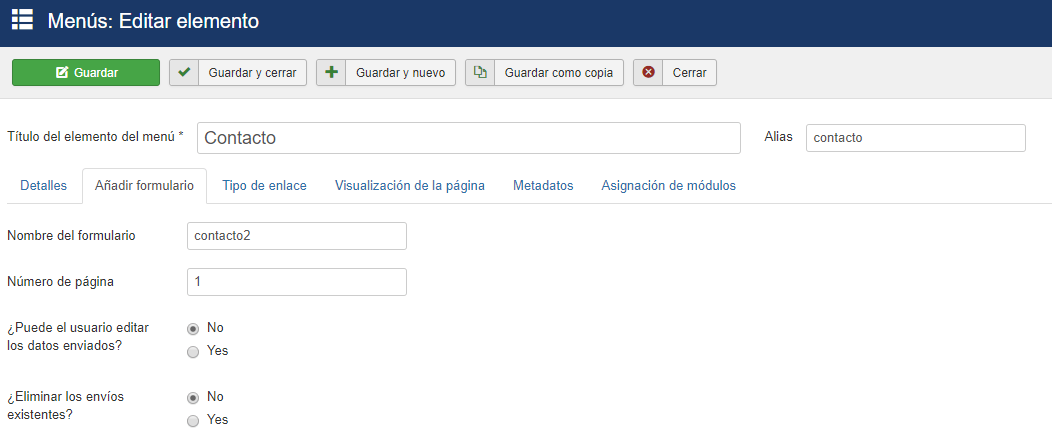Click the Cerrar button label
The image size is (1052, 436).
tap(690, 72)
